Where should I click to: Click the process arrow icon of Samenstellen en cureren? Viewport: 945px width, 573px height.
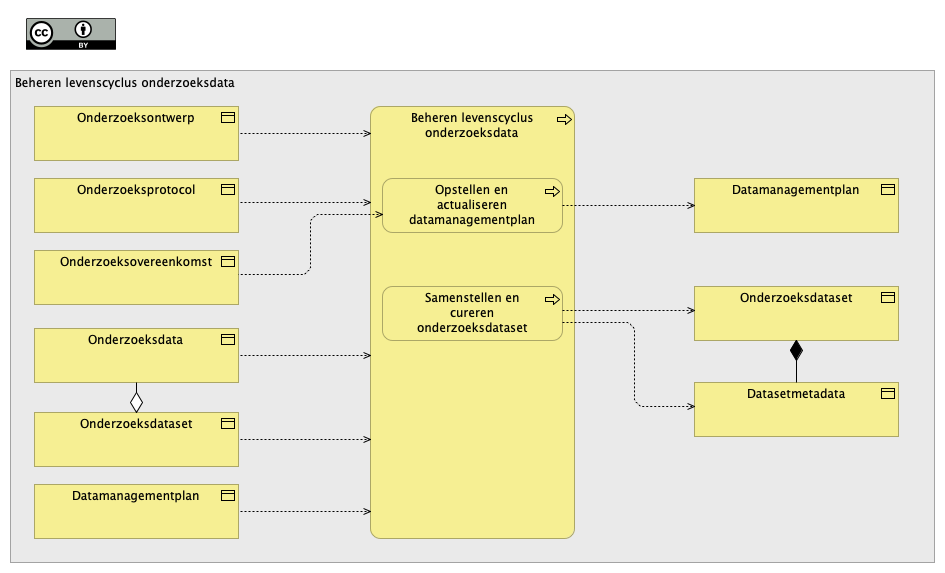pyautogui.click(x=552, y=299)
